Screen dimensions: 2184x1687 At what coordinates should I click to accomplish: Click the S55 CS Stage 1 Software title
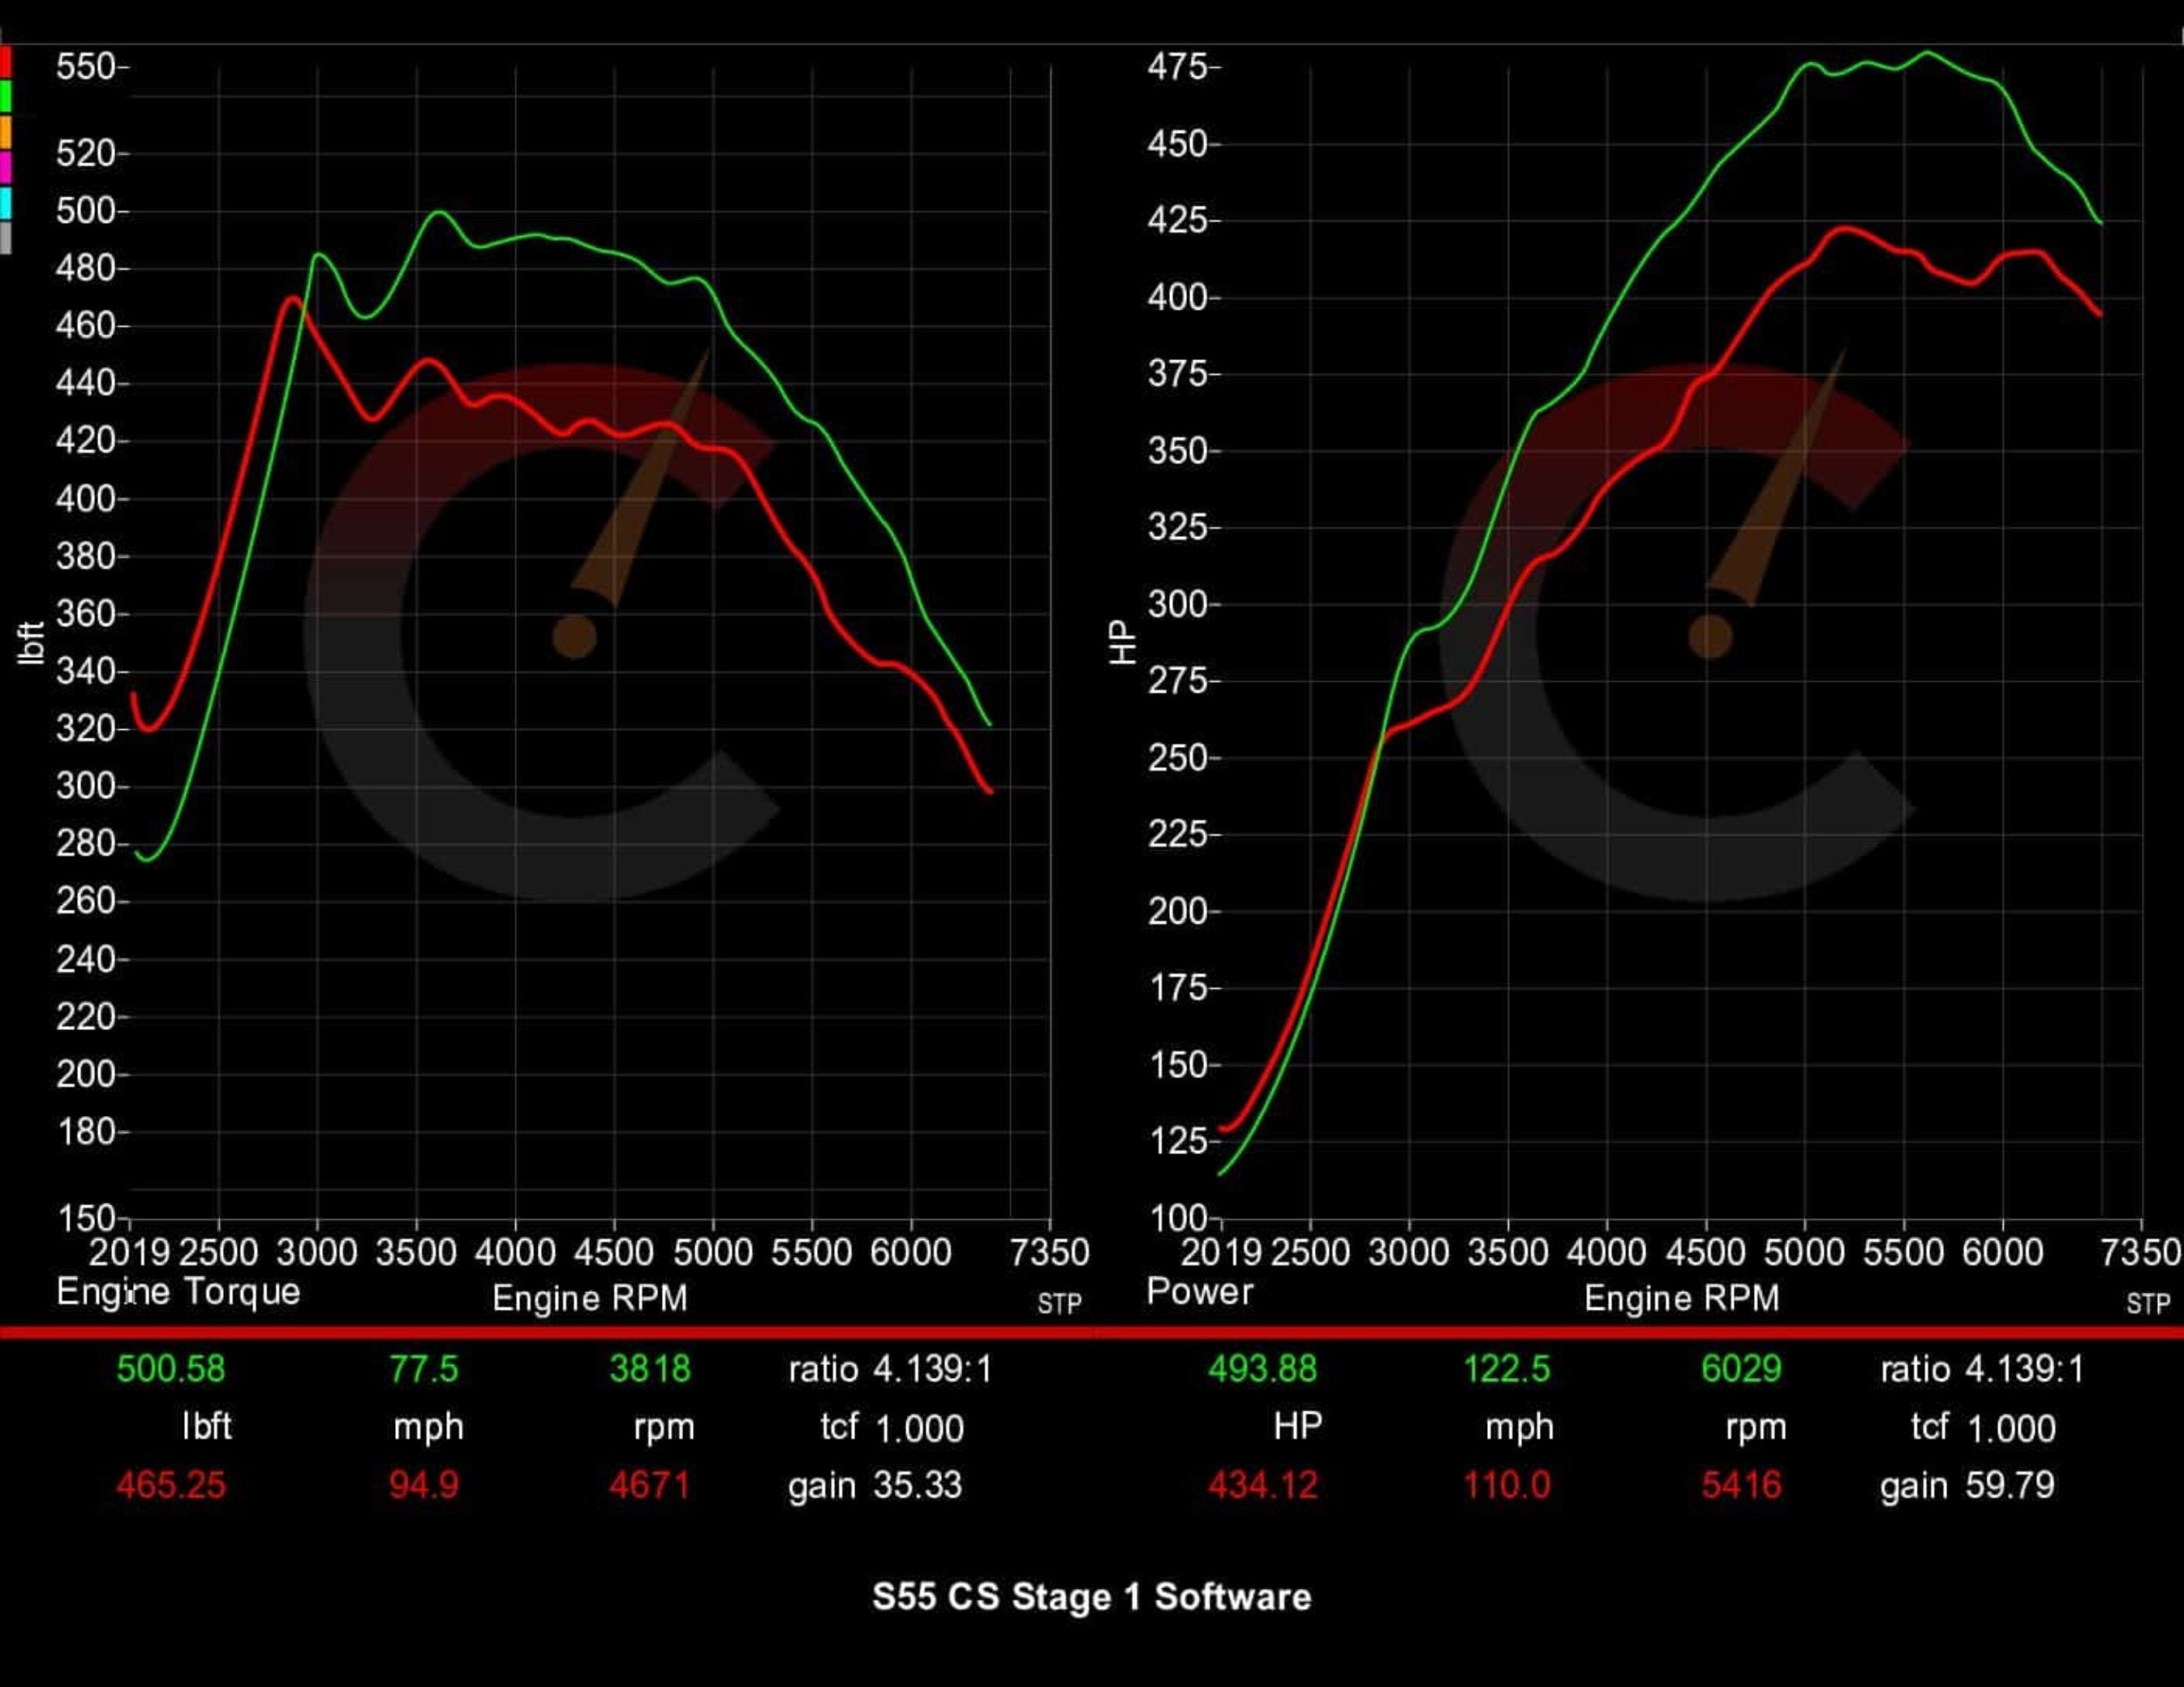[x=1091, y=1597]
